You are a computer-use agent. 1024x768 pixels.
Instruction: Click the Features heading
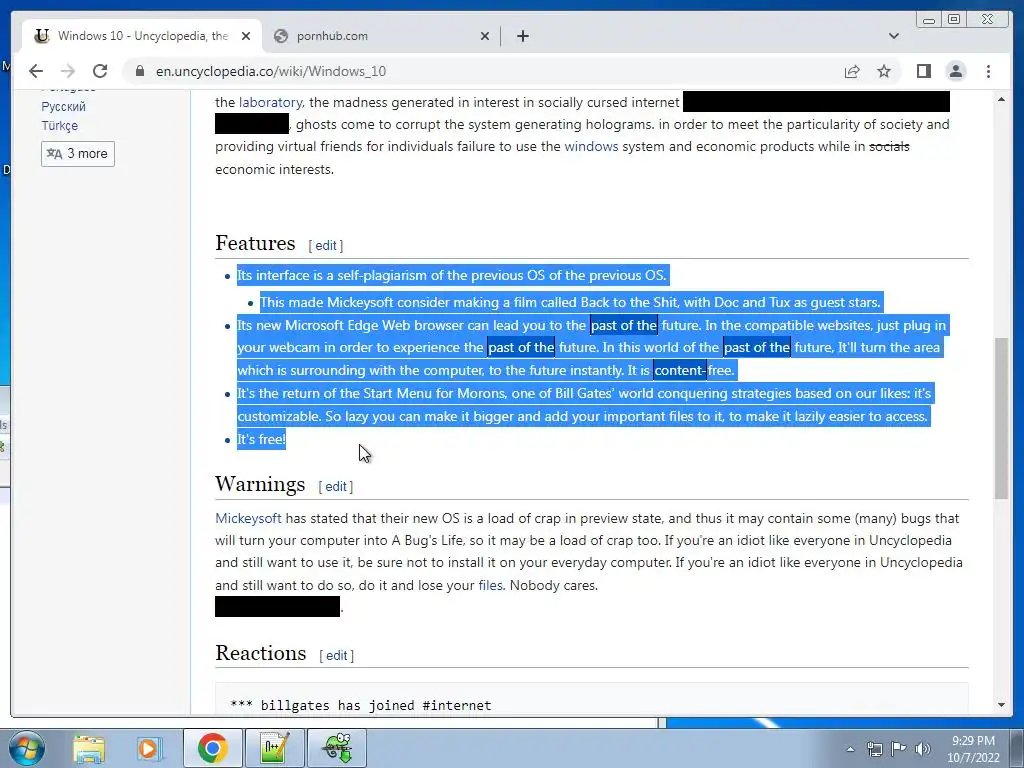[255, 243]
